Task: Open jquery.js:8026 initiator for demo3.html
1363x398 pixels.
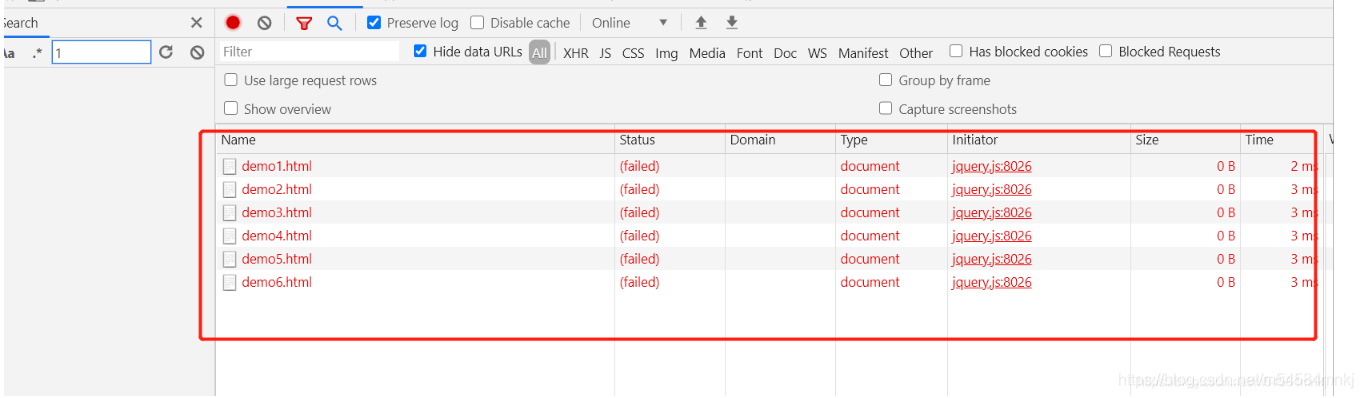Action: coord(991,212)
